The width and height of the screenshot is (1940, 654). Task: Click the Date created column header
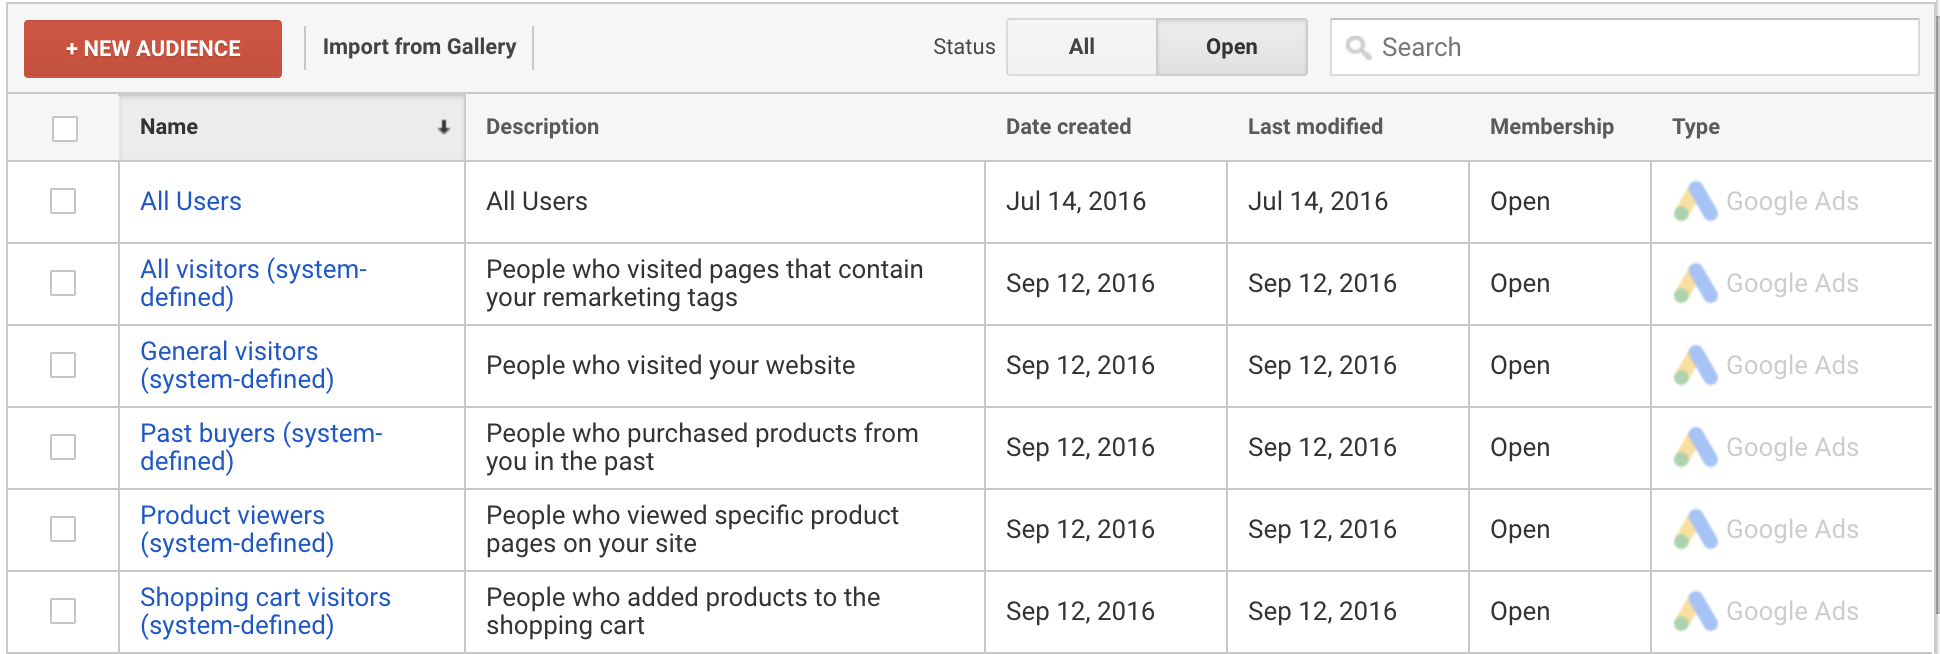pyautogui.click(x=1068, y=127)
